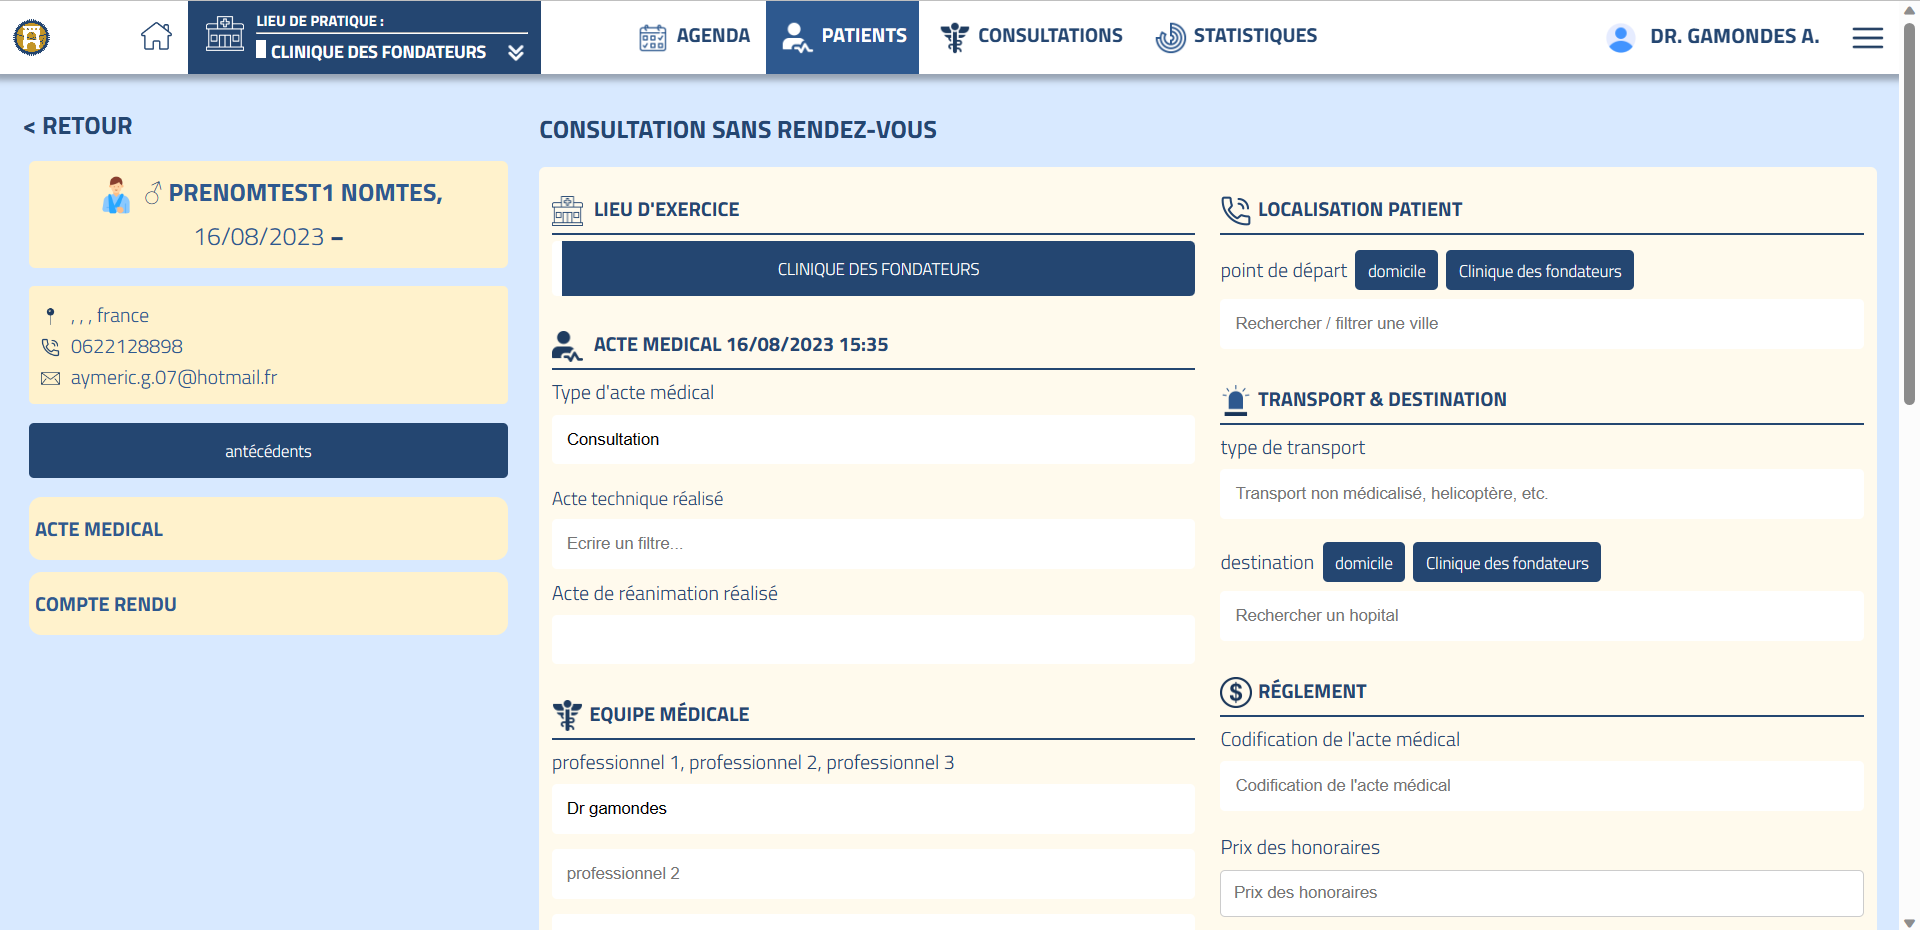Click the Acte technique réalisé filter field
Viewport: 1920px width, 930px height.
873,544
